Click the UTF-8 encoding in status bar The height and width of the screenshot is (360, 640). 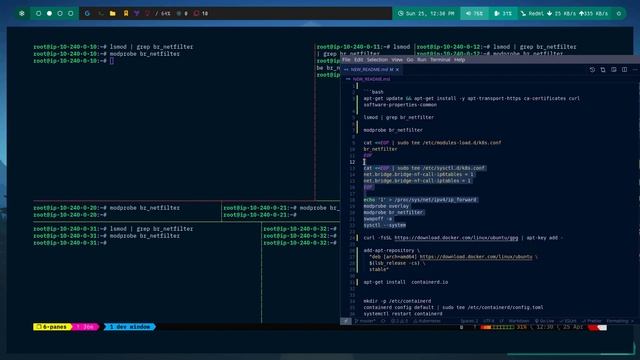(x=488, y=321)
